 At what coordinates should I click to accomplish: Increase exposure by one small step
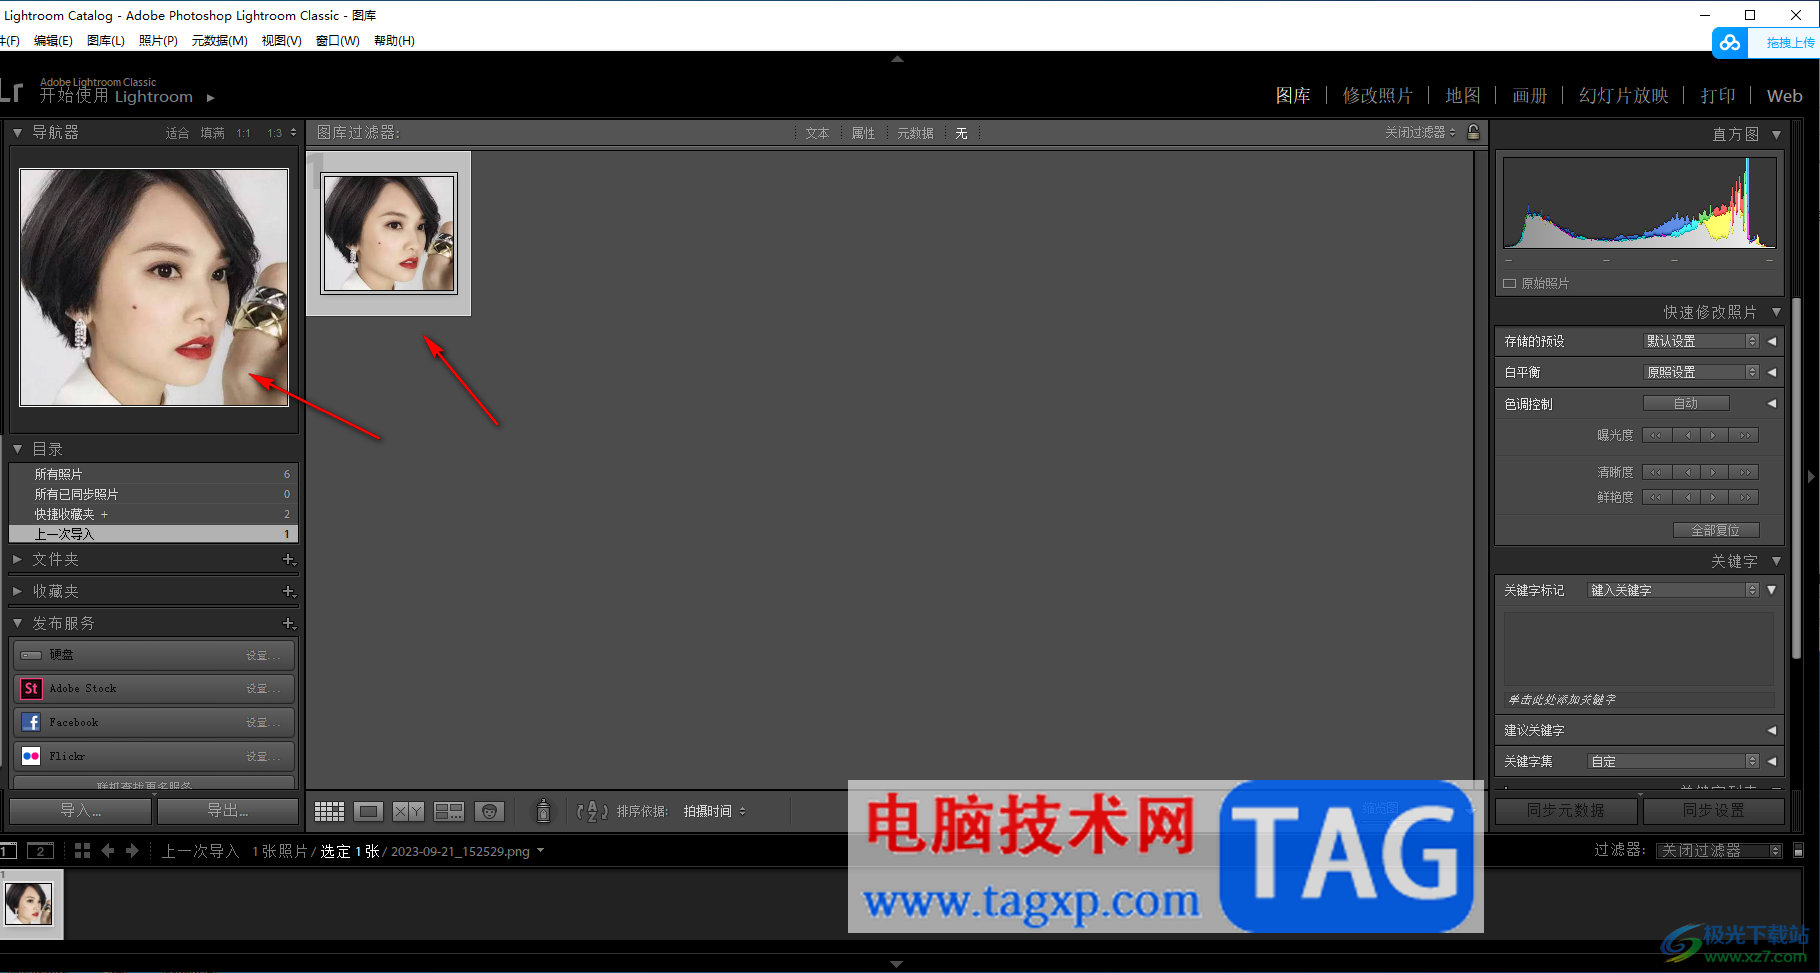tap(1713, 435)
